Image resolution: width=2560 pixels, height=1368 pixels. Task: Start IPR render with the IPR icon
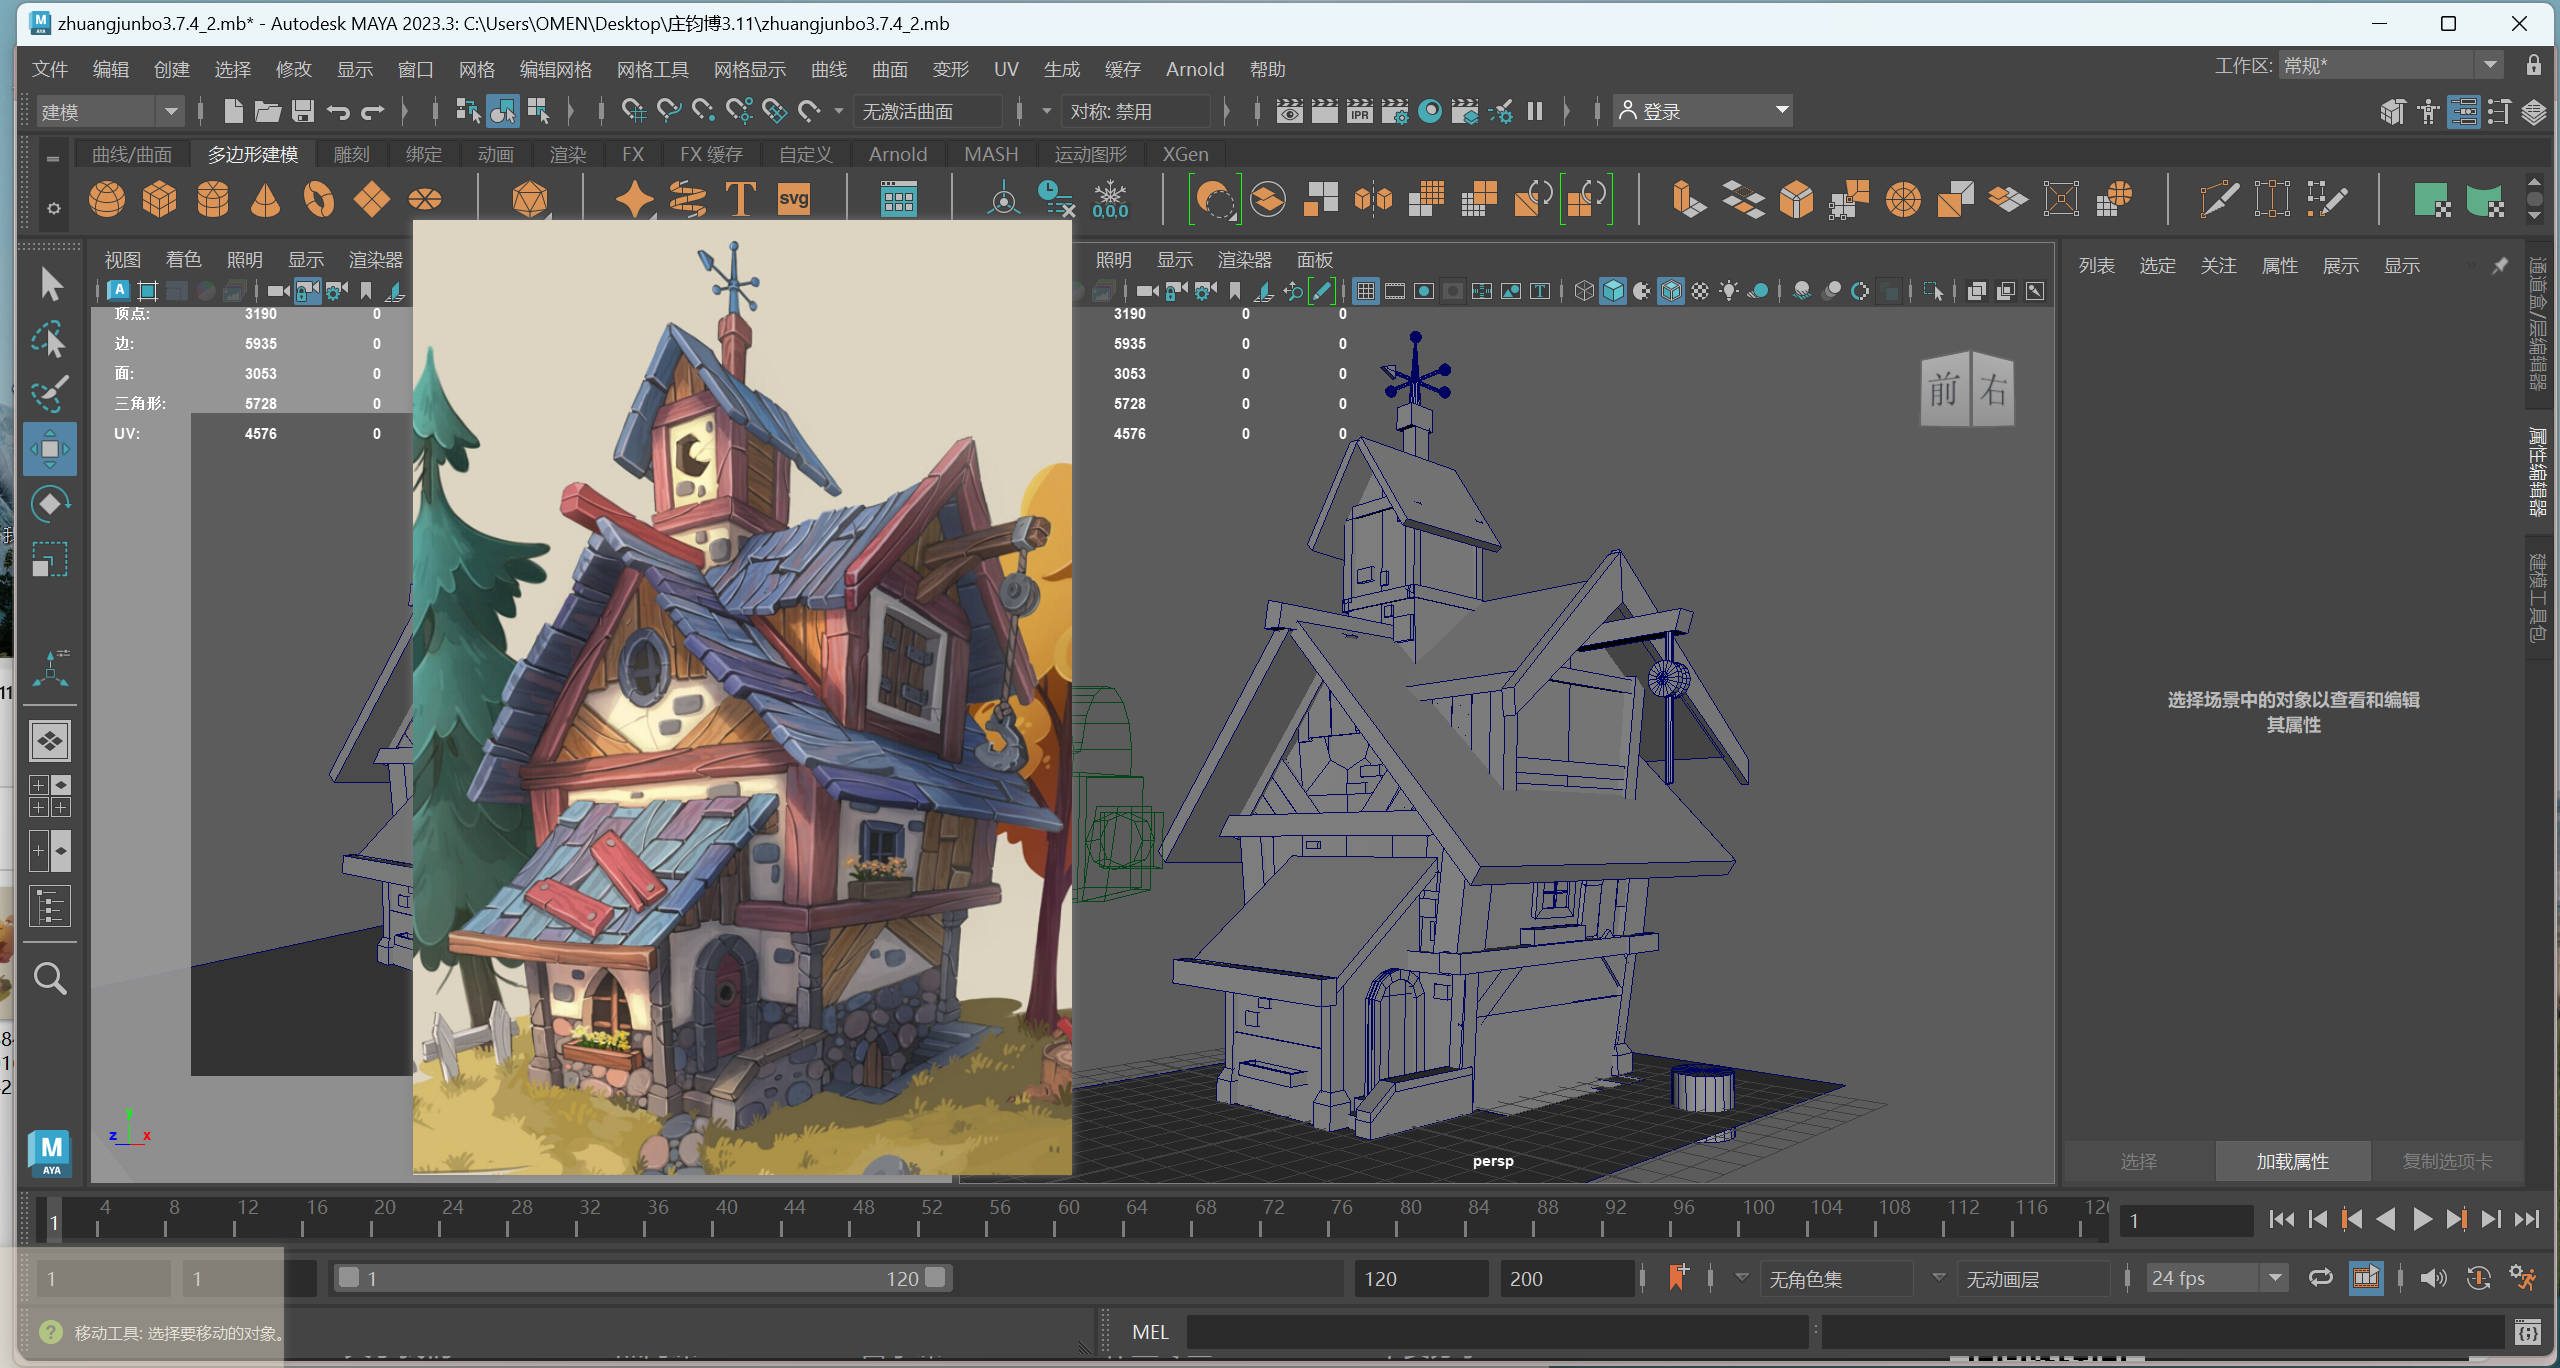(x=1360, y=111)
